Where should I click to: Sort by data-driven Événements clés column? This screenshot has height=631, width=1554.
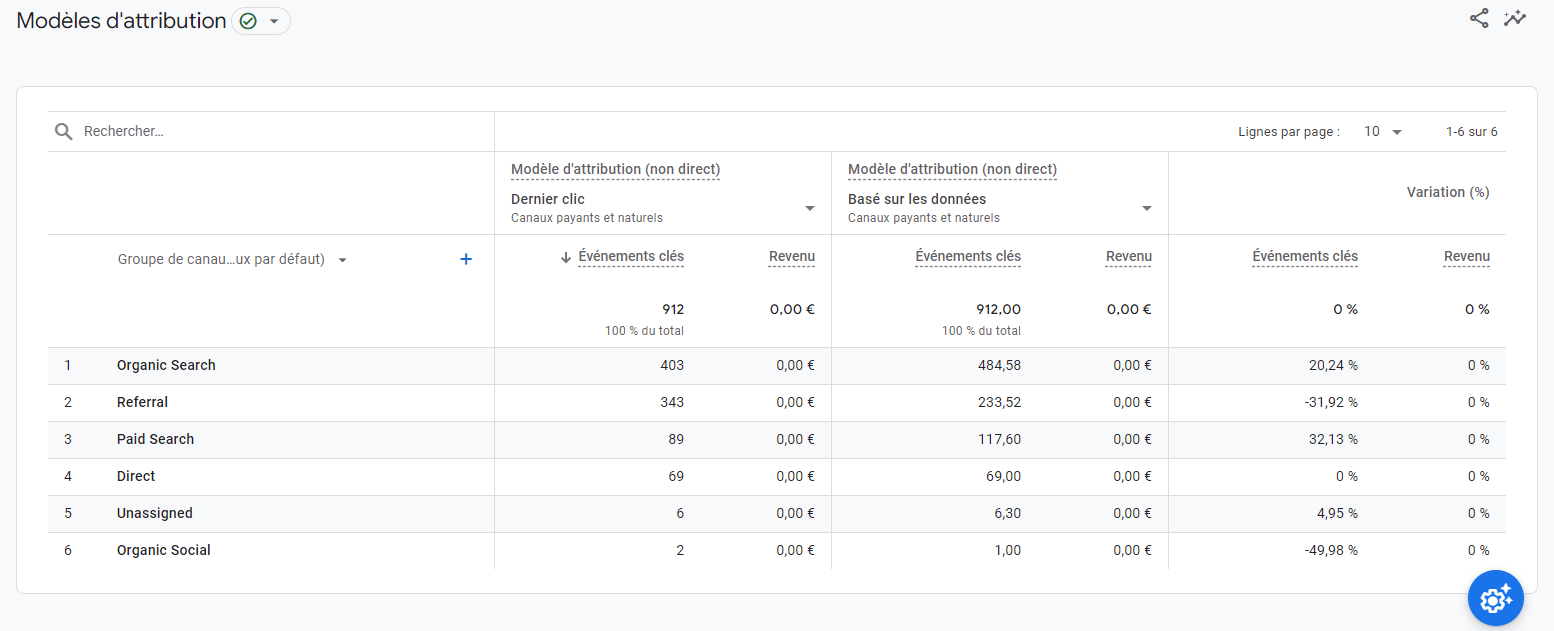tap(968, 257)
